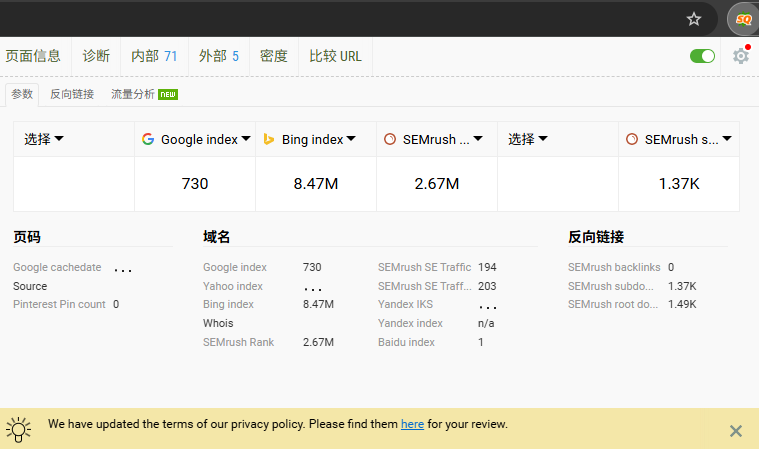Open the Source link under 页码
This screenshot has width=759, height=449.
(30, 286)
